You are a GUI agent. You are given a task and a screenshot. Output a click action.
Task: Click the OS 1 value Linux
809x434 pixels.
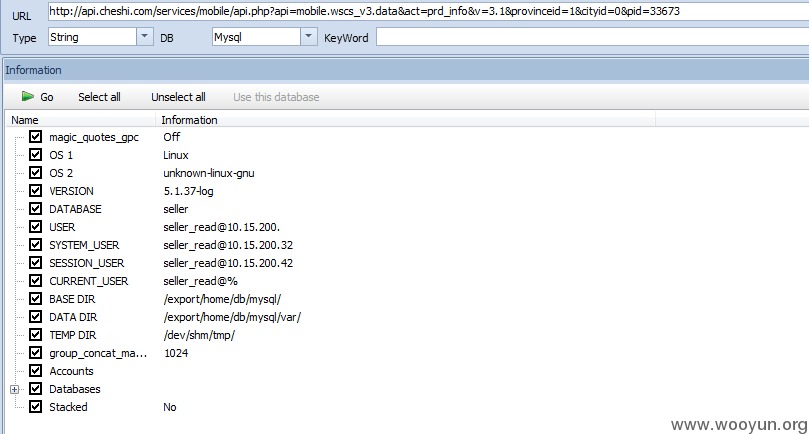pos(176,155)
